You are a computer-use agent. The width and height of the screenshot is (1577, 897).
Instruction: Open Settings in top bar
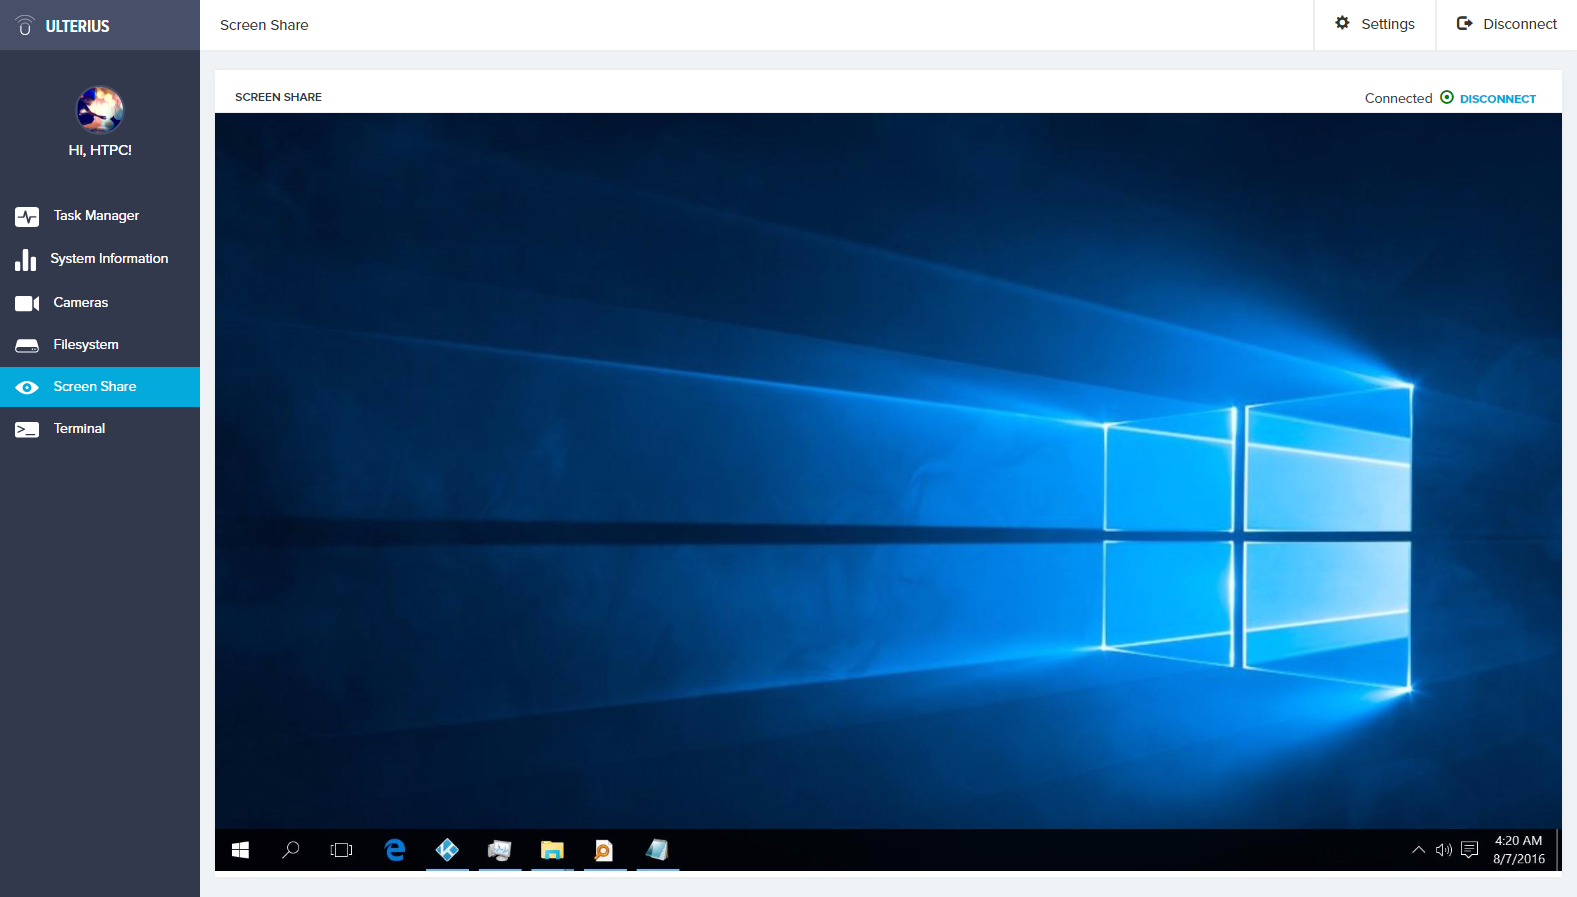(1375, 24)
